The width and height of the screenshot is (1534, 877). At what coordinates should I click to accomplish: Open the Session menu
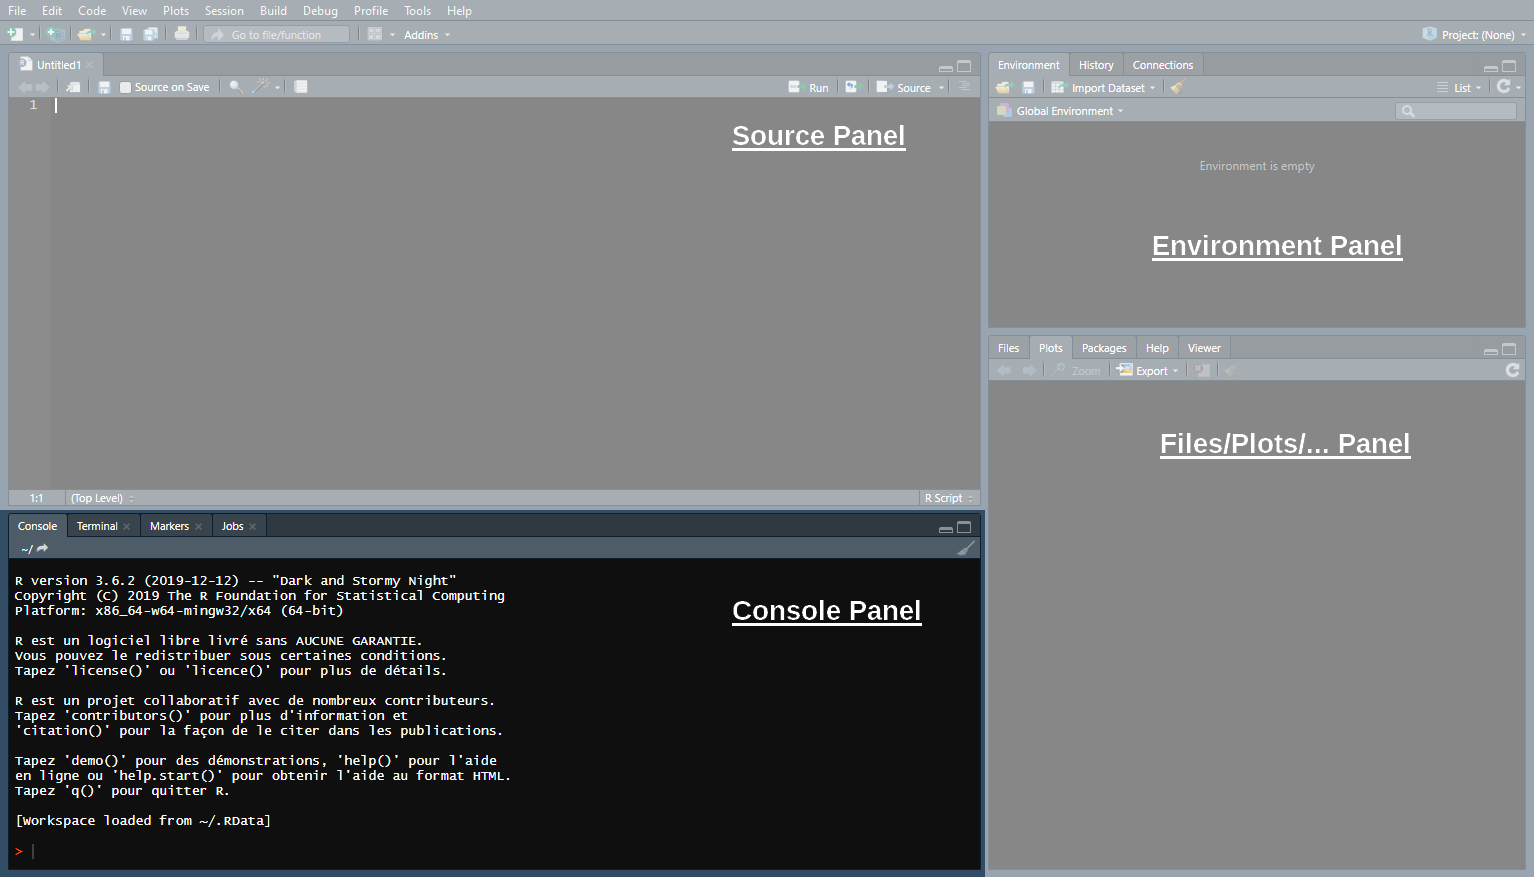224,11
